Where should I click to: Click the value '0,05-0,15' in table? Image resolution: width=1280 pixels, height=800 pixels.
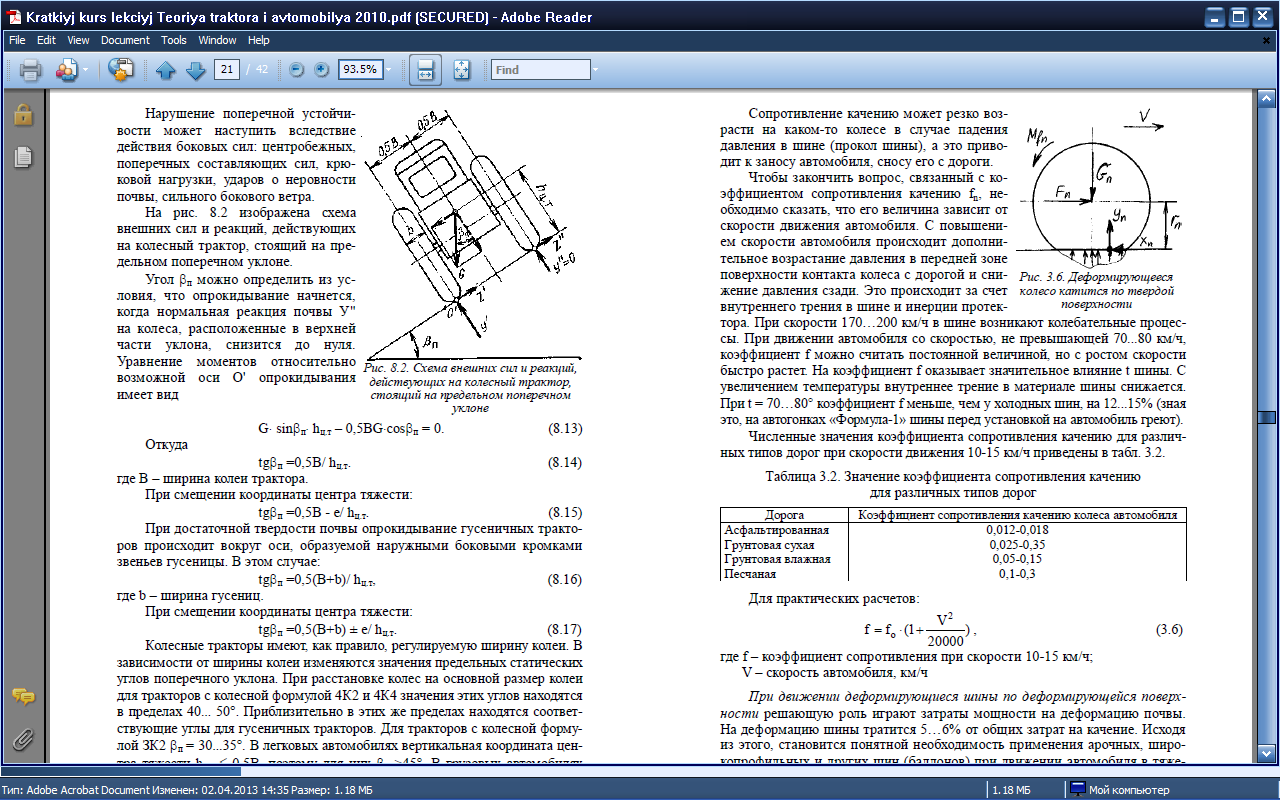(x=1017, y=559)
